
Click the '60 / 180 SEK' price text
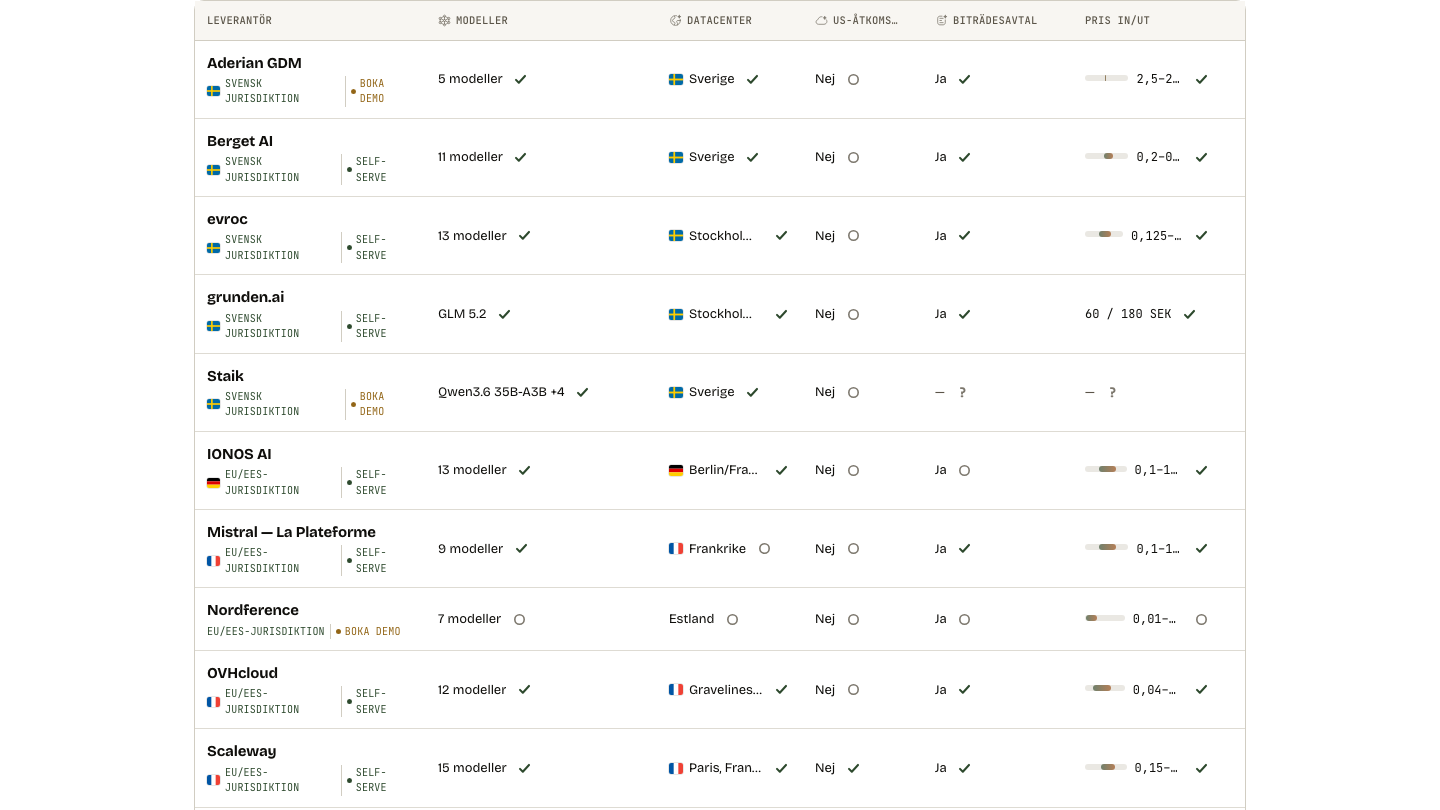[1128, 314]
